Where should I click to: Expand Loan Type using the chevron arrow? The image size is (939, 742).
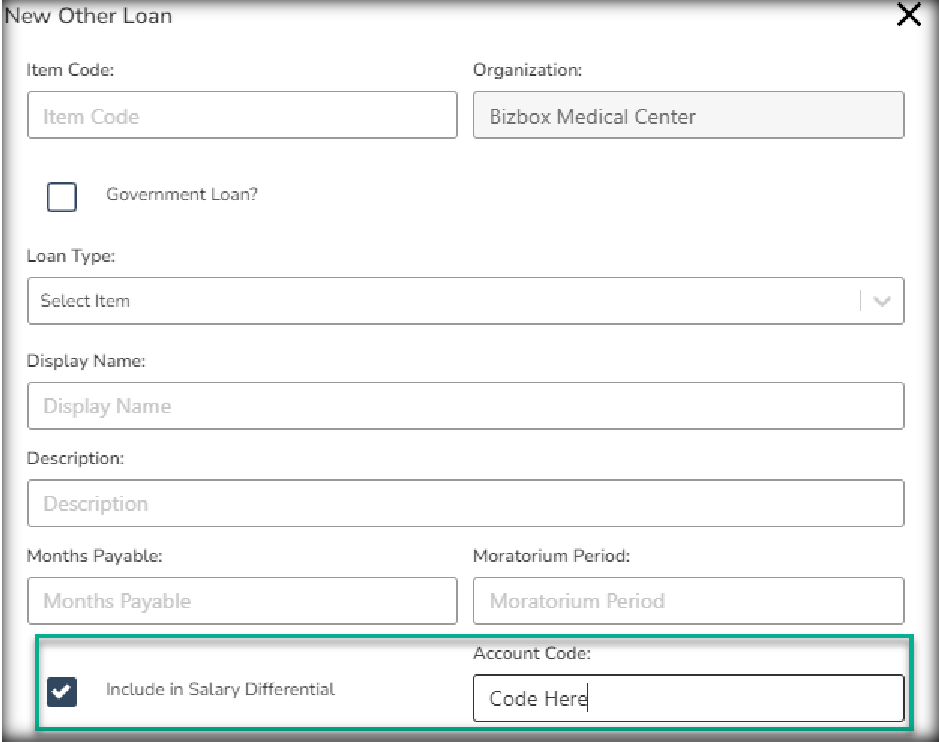coord(882,301)
